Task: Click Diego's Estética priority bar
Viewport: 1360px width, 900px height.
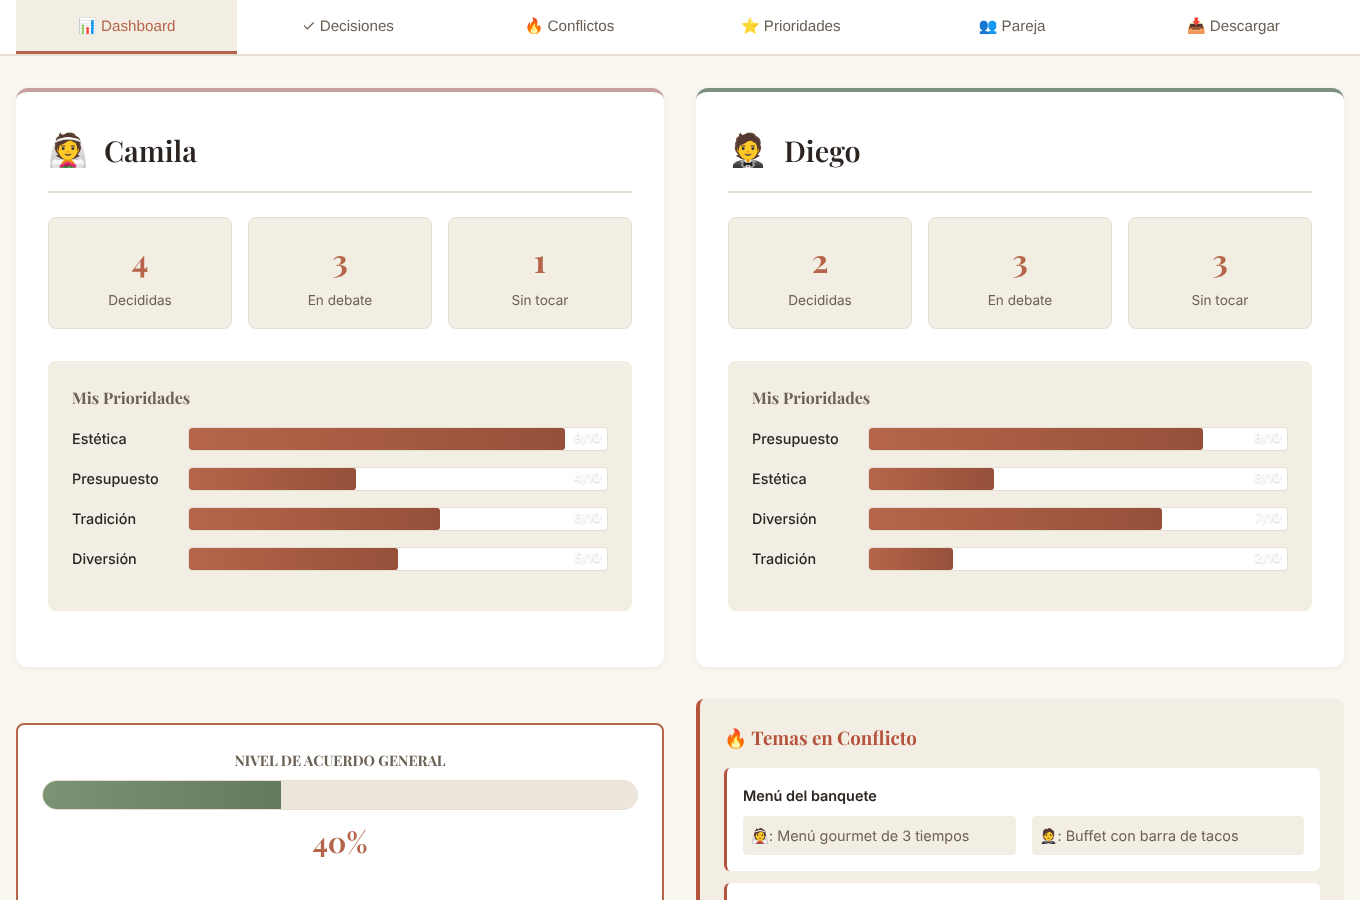Action: [1078, 479]
